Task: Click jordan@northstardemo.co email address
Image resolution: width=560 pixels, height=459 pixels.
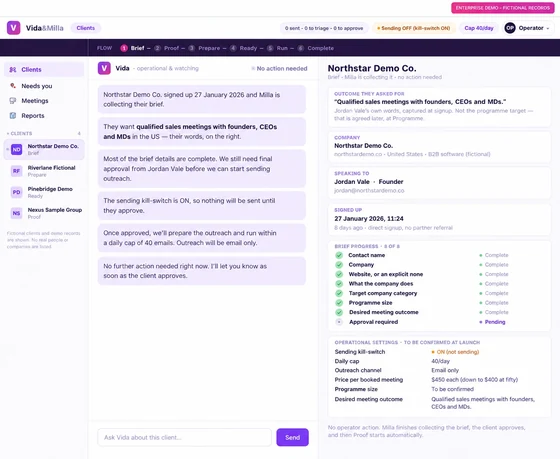Action: [x=369, y=191]
